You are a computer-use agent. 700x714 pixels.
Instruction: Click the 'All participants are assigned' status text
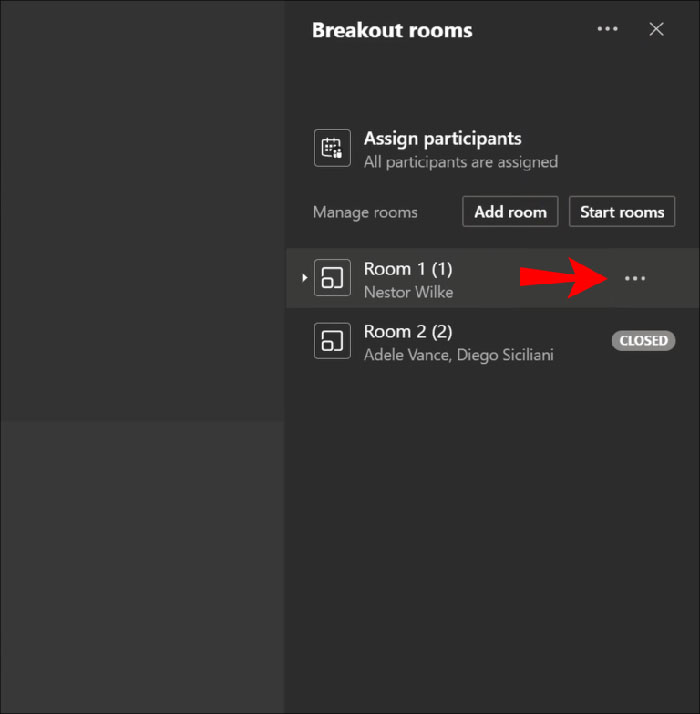point(460,162)
